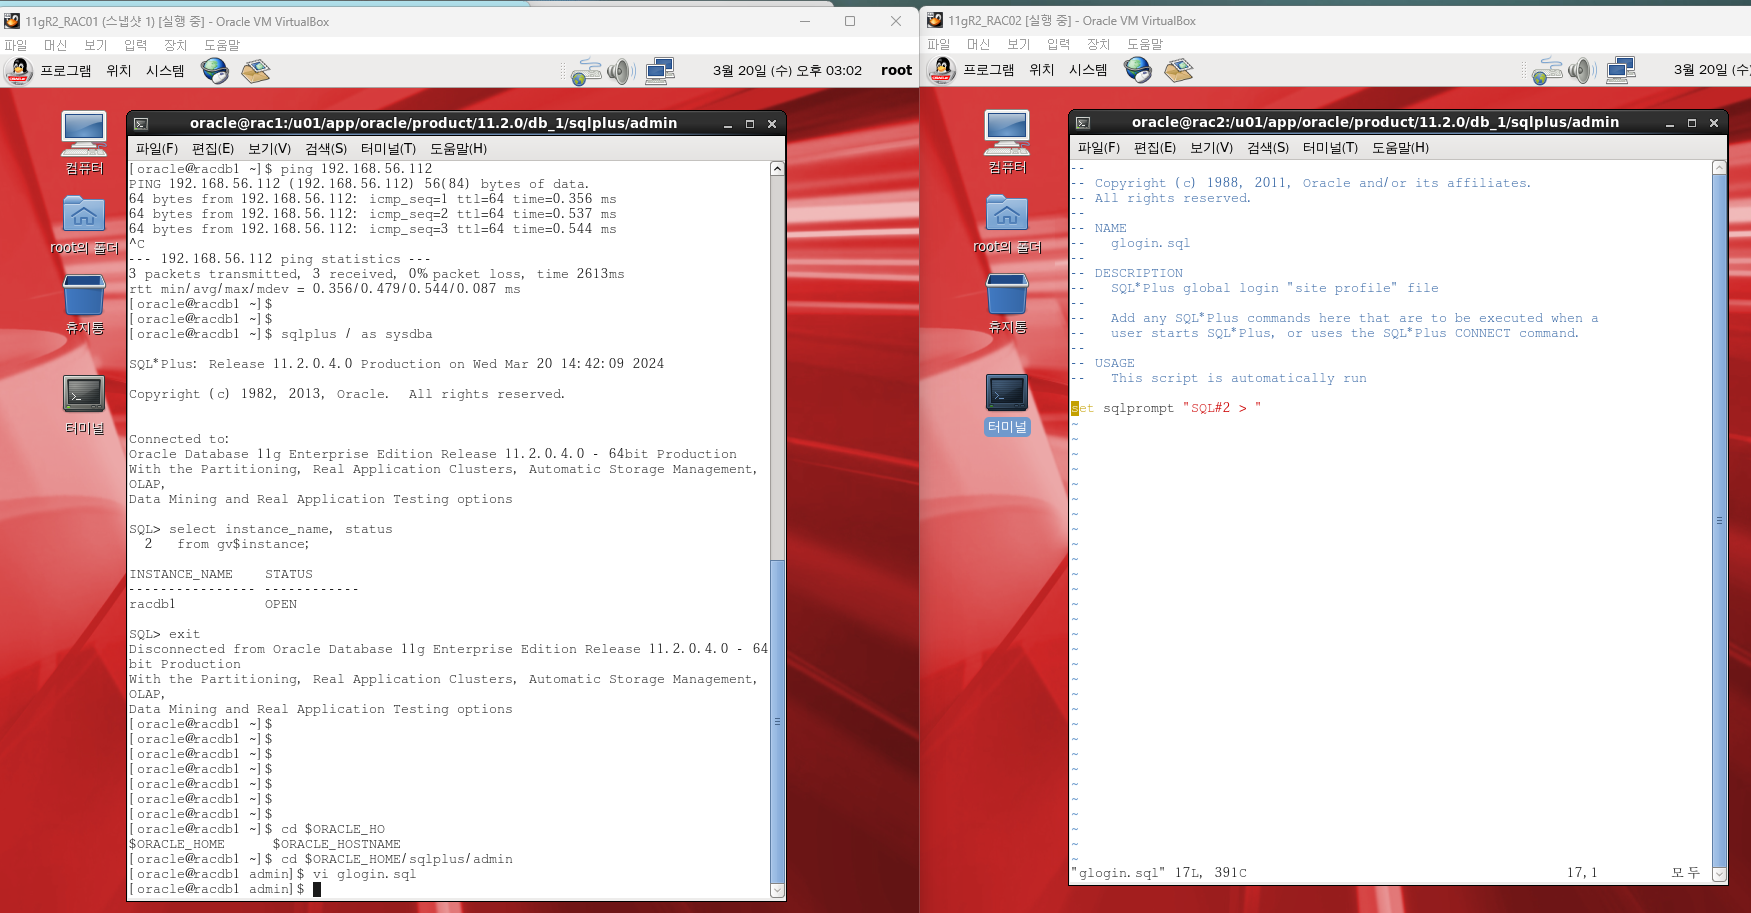Screen dimensions: 1751x913
Task: Maximize the rac1 terminal window
Action: point(750,124)
